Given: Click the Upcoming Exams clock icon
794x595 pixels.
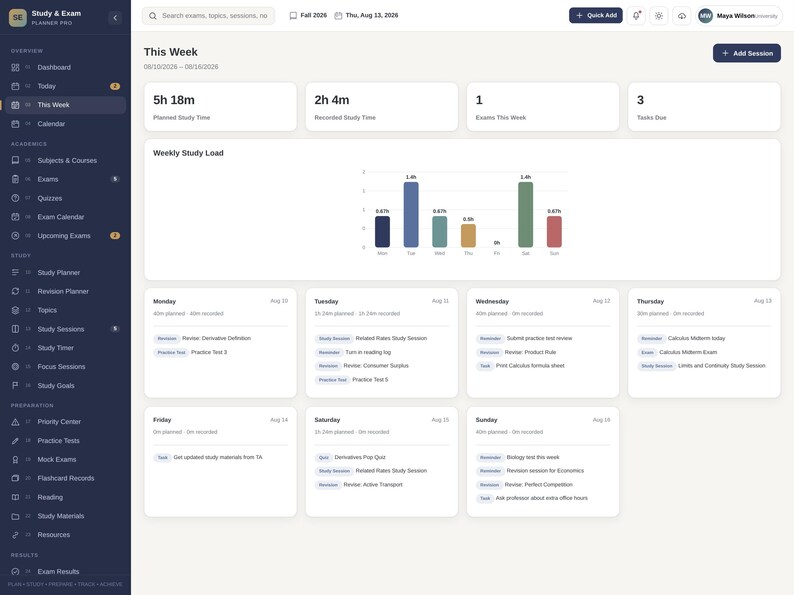Looking at the screenshot, I should coord(15,235).
